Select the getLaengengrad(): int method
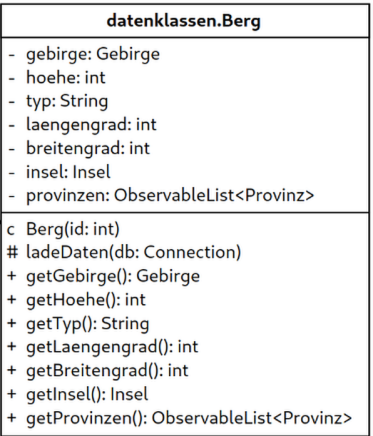This screenshot has height=436, width=373. 112,347
